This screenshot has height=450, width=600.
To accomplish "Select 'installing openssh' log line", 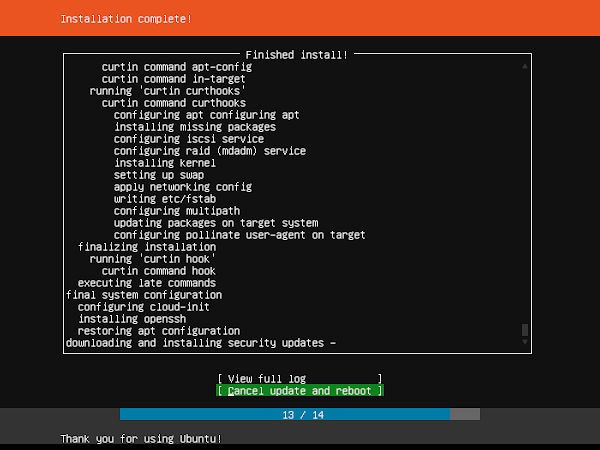I will 132,319.
